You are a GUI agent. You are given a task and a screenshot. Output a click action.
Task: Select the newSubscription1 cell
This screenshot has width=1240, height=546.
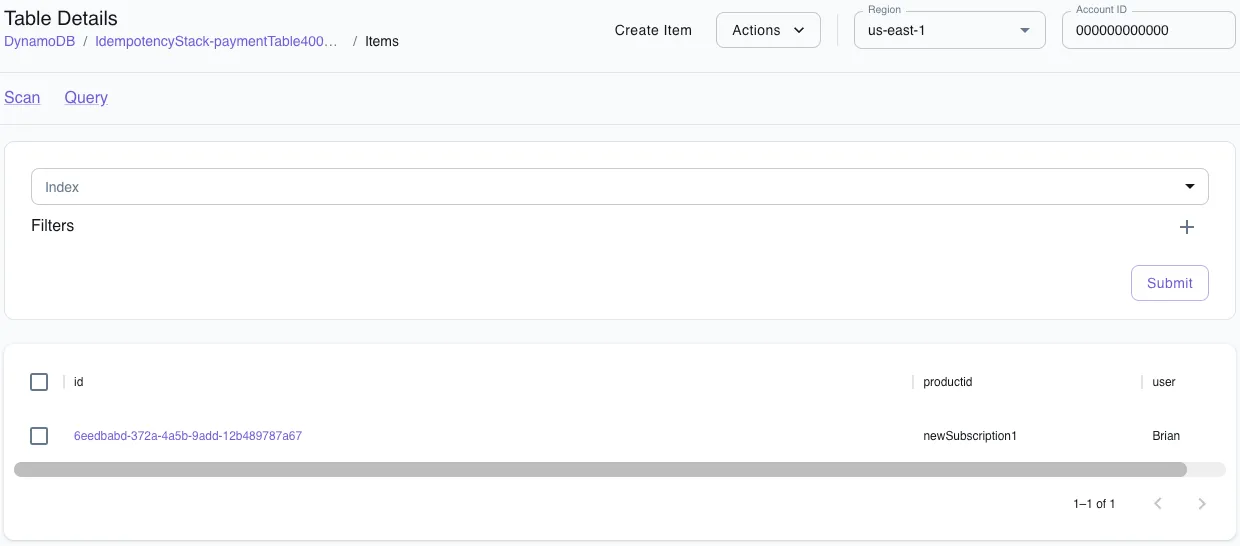click(x=969, y=436)
